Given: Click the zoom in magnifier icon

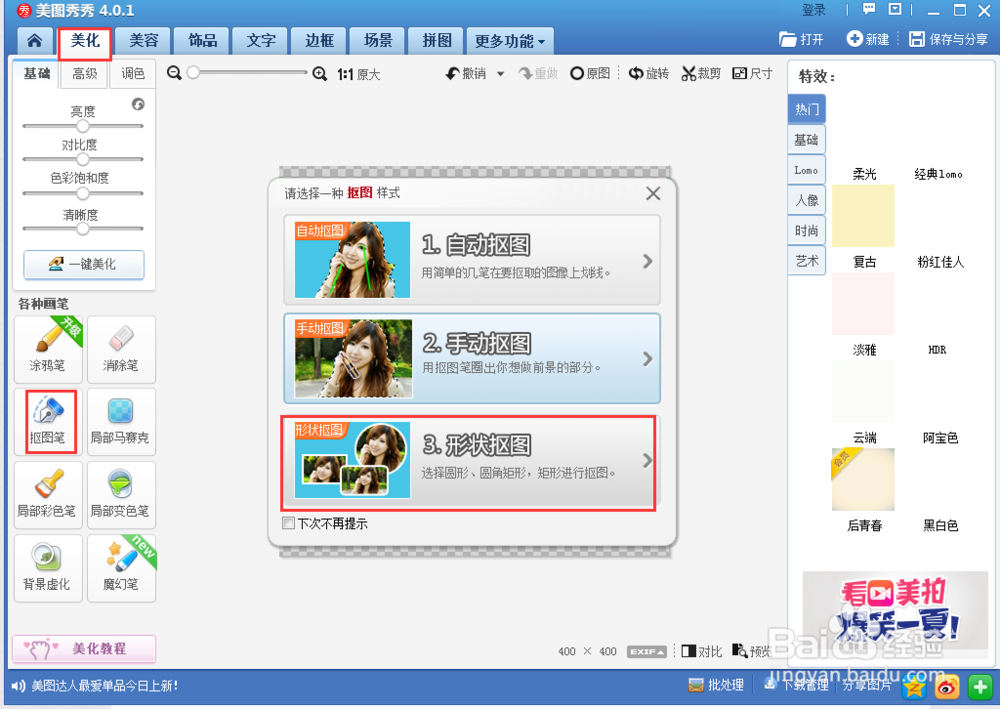Looking at the screenshot, I should click(x=320, y=73).
